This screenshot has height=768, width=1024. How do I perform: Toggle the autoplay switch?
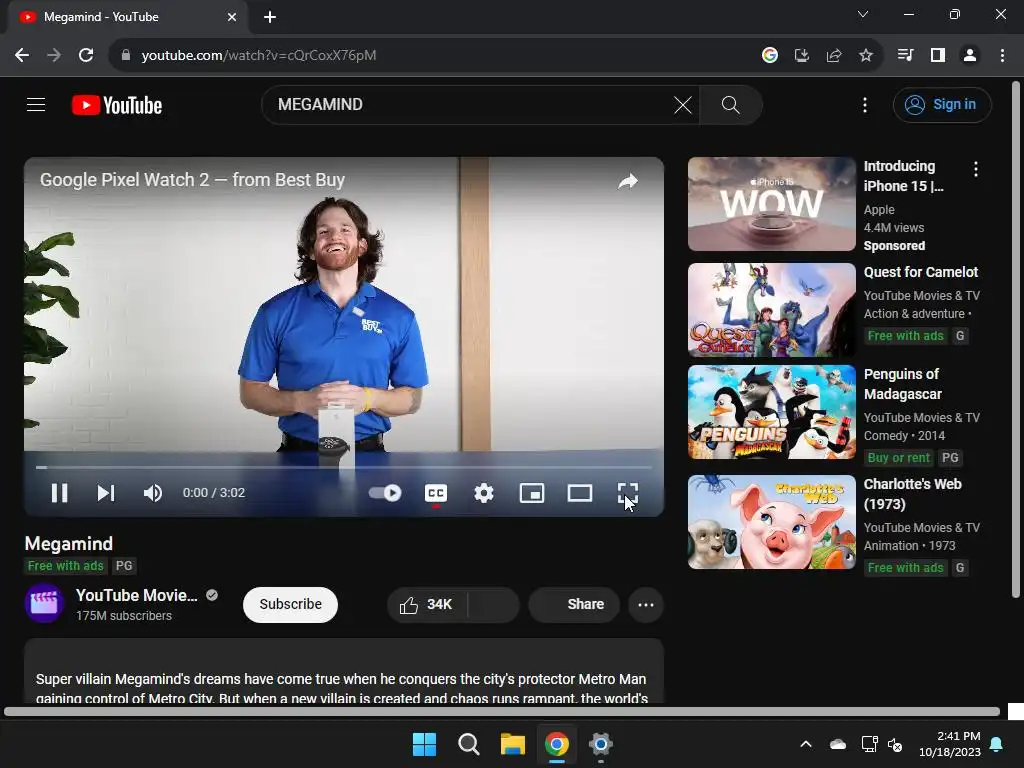click(x=385, y=493)
